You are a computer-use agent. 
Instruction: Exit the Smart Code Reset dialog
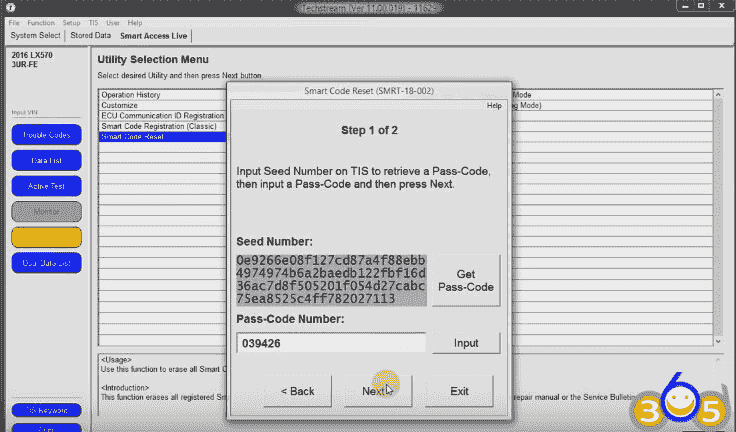(459, 391)
